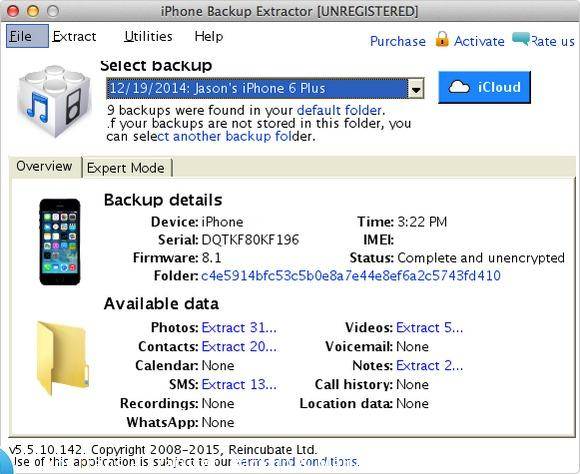
Task: Open the Extract menu
Action: pos(74,36)
